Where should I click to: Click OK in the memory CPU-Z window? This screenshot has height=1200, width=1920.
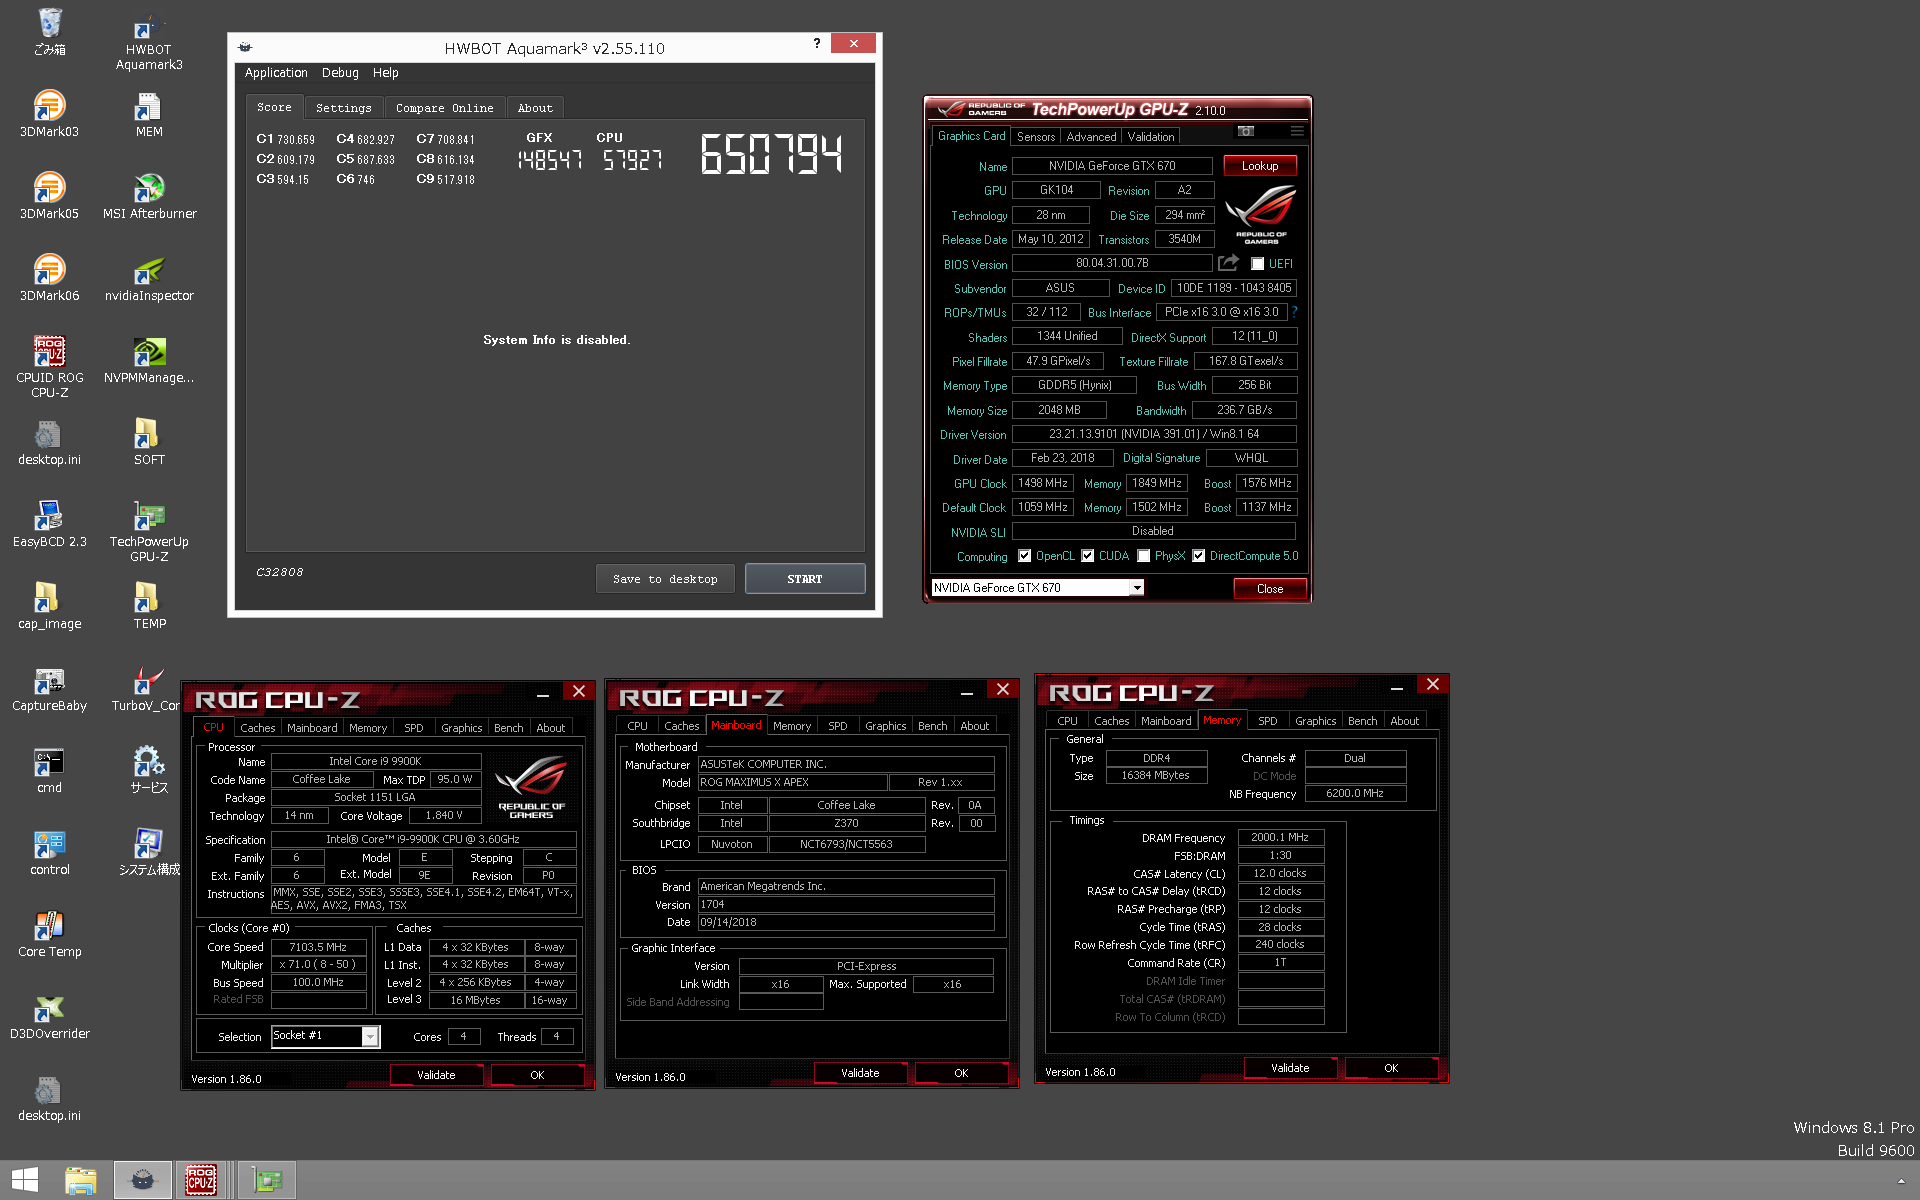pos(1391,1068)
